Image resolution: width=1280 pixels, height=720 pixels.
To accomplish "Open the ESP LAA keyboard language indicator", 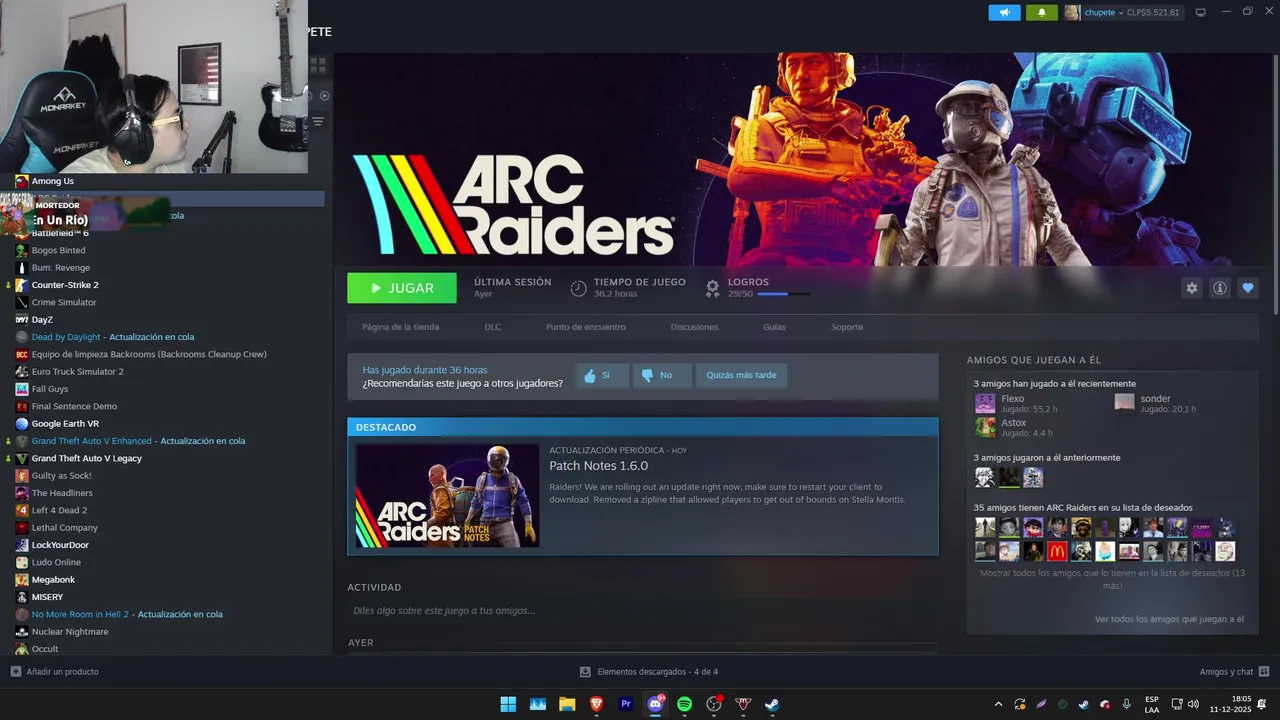I will click(x=1152, y=704).
